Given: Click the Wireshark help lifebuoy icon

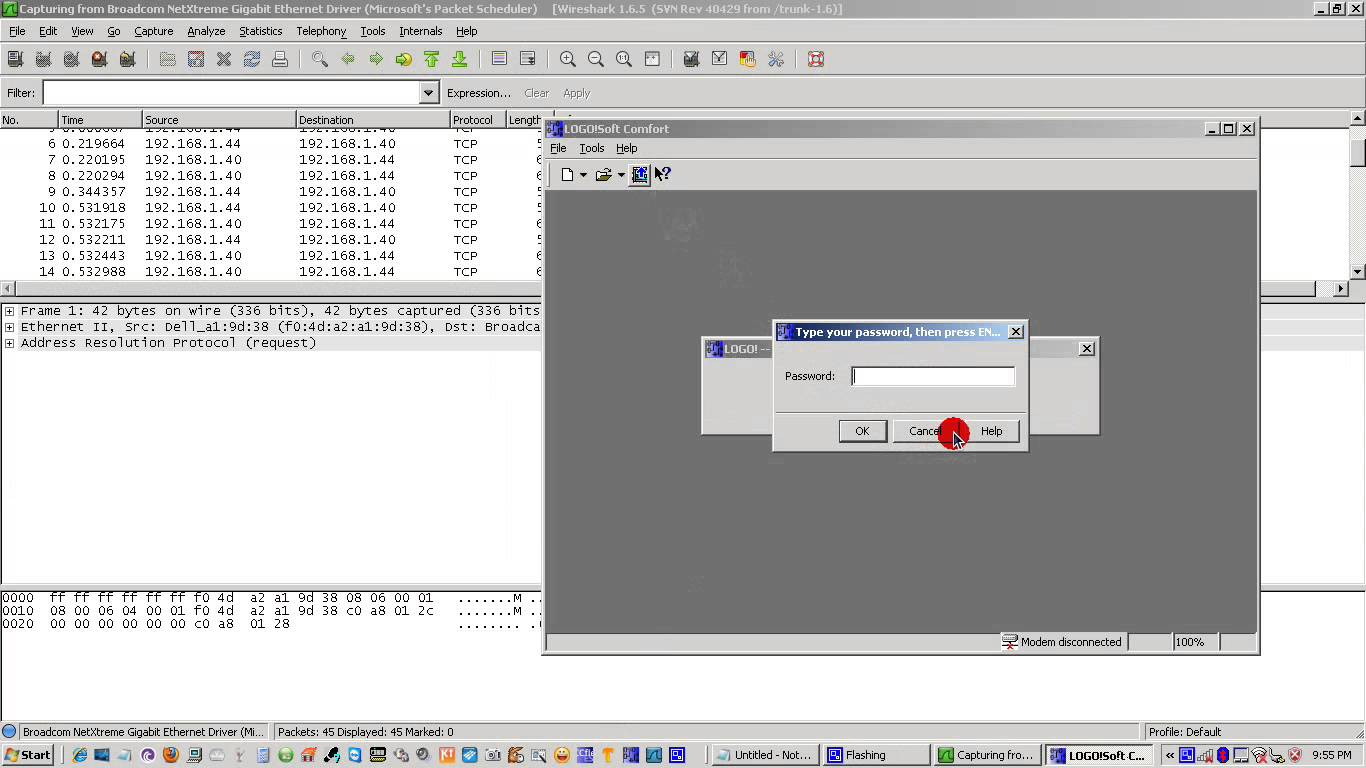Looking at the screenshot, I should 815,59.
